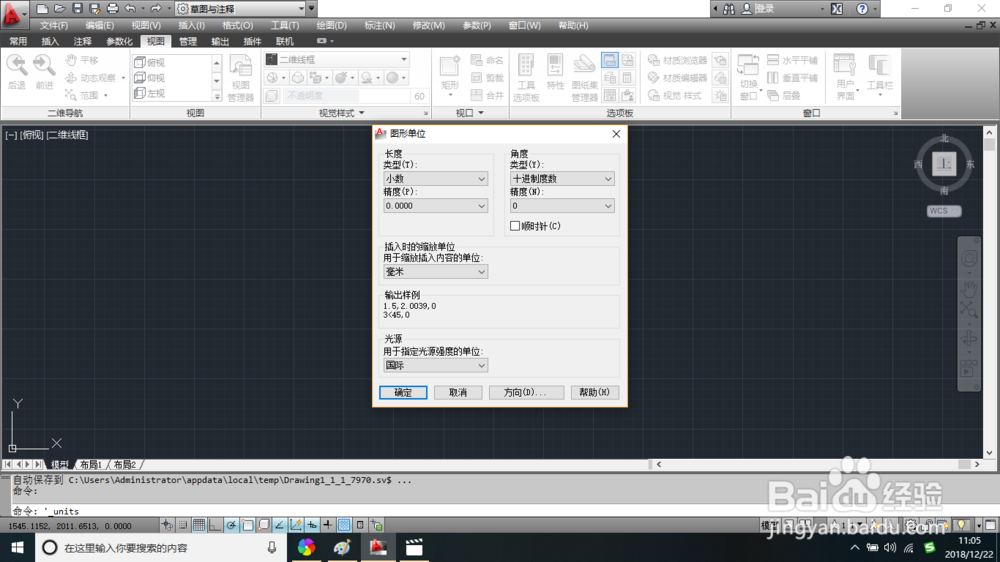Toggle ortho mode in status bar
Viewport: 1000px width, 562px height.
coord(215,525)
